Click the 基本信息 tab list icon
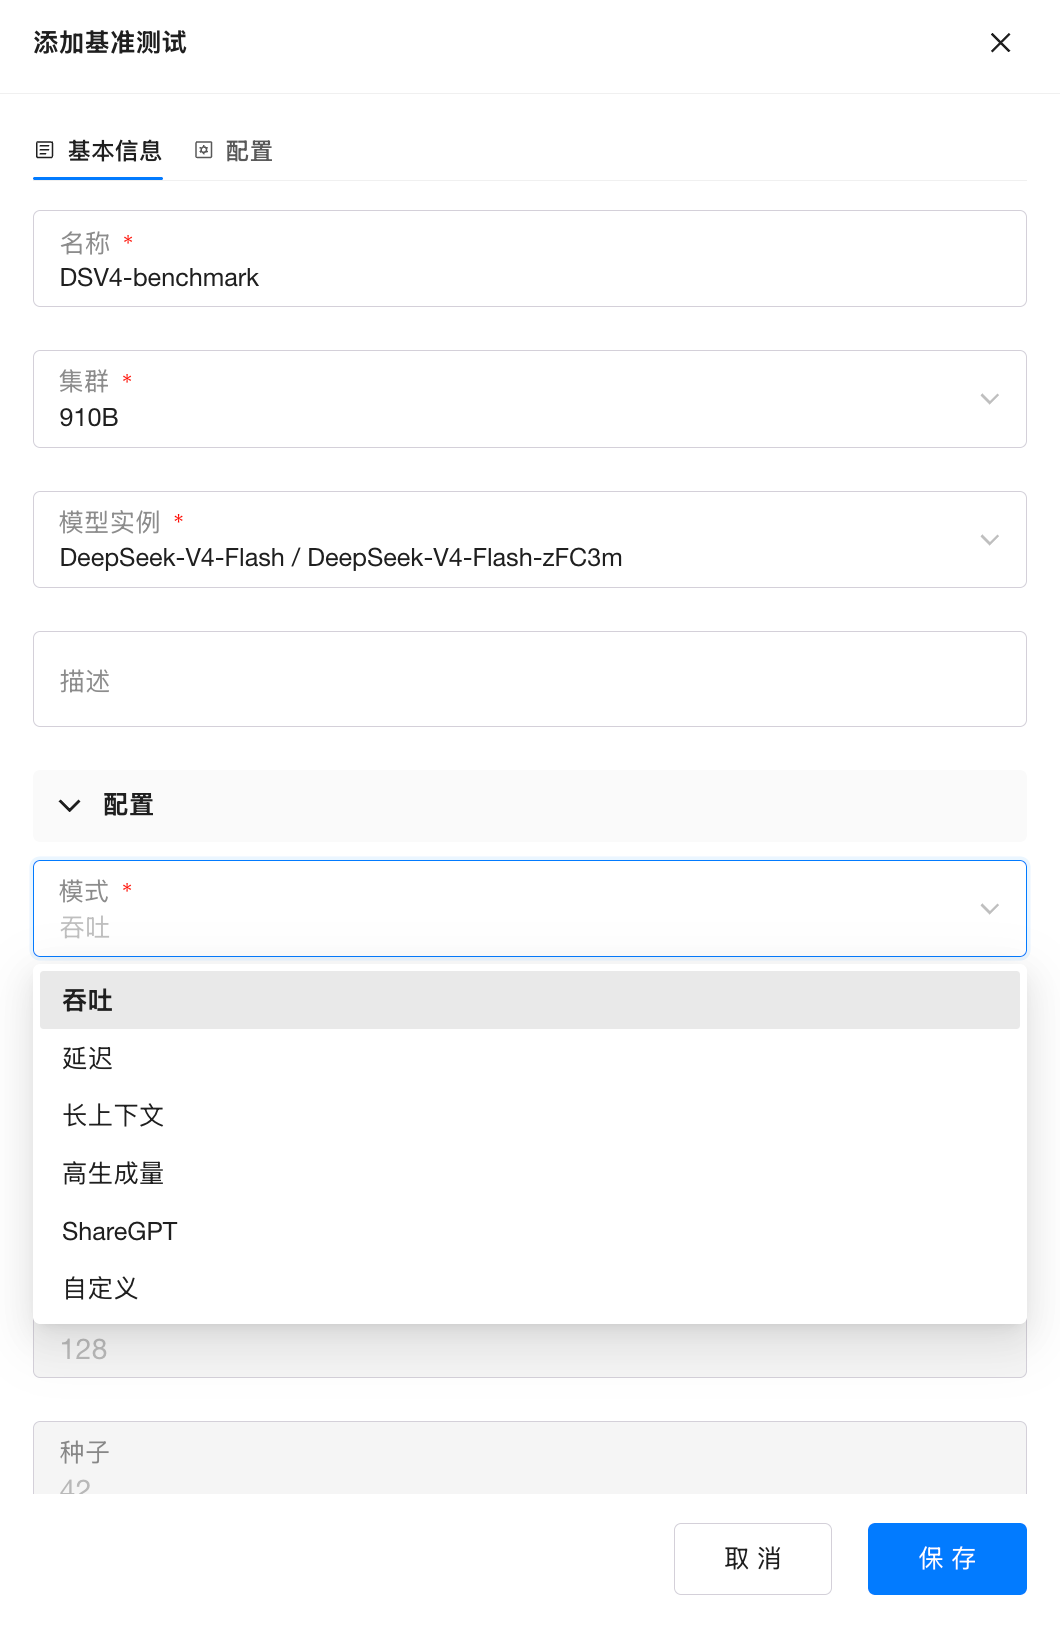Image resolution: width=1060 pixels, height=1634 pixels. click(44, 150)
